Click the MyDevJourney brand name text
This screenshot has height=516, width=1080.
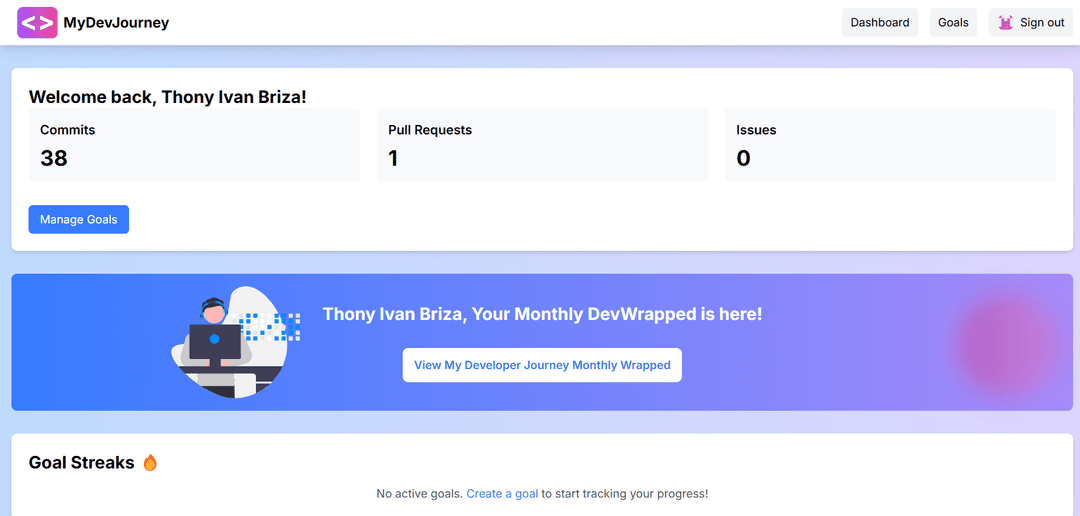point(116,23)
